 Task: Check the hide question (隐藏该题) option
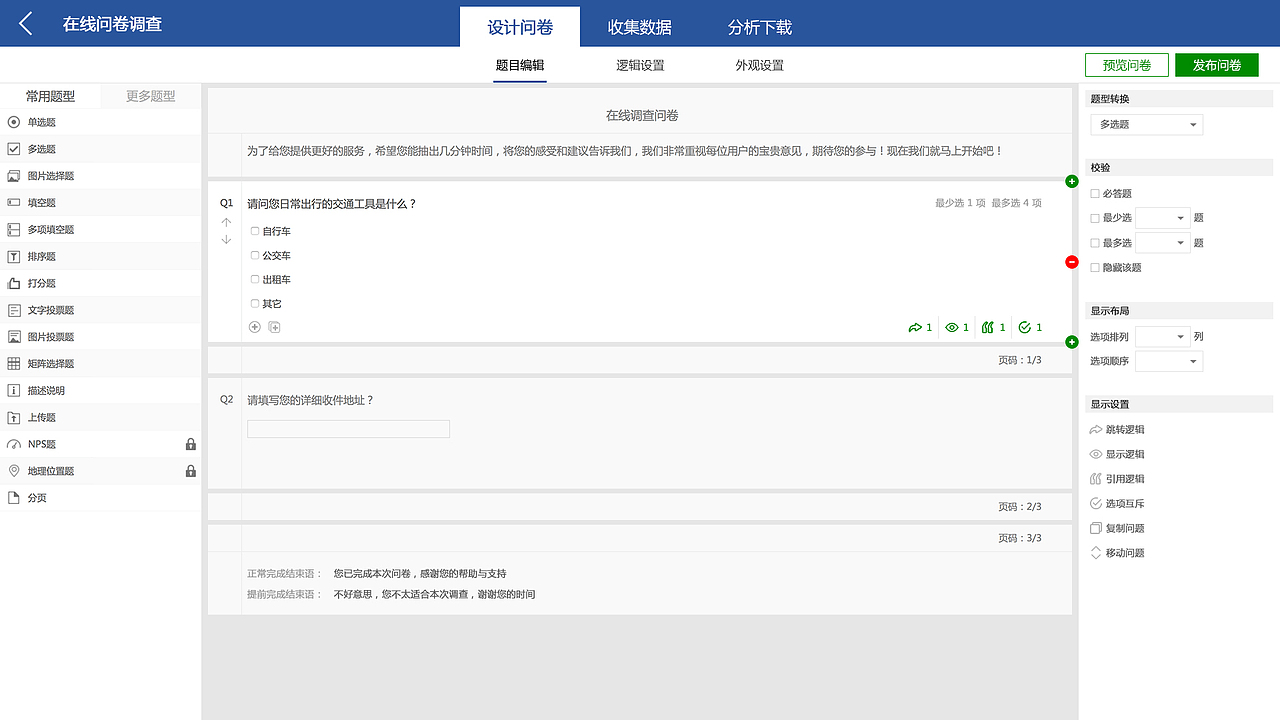click(1095, 267)
